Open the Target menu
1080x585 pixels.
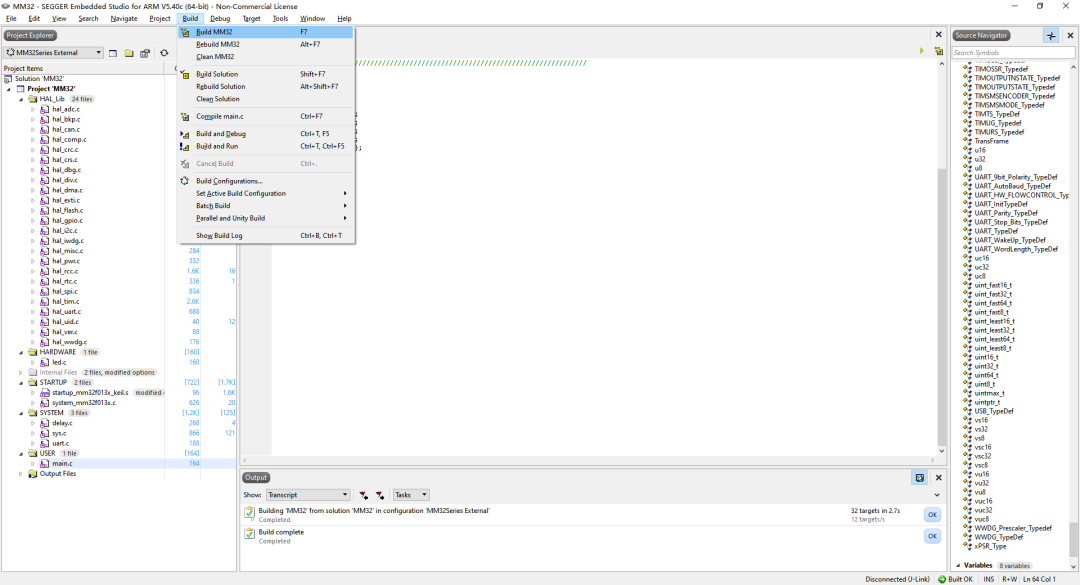(x=251, y=19)
